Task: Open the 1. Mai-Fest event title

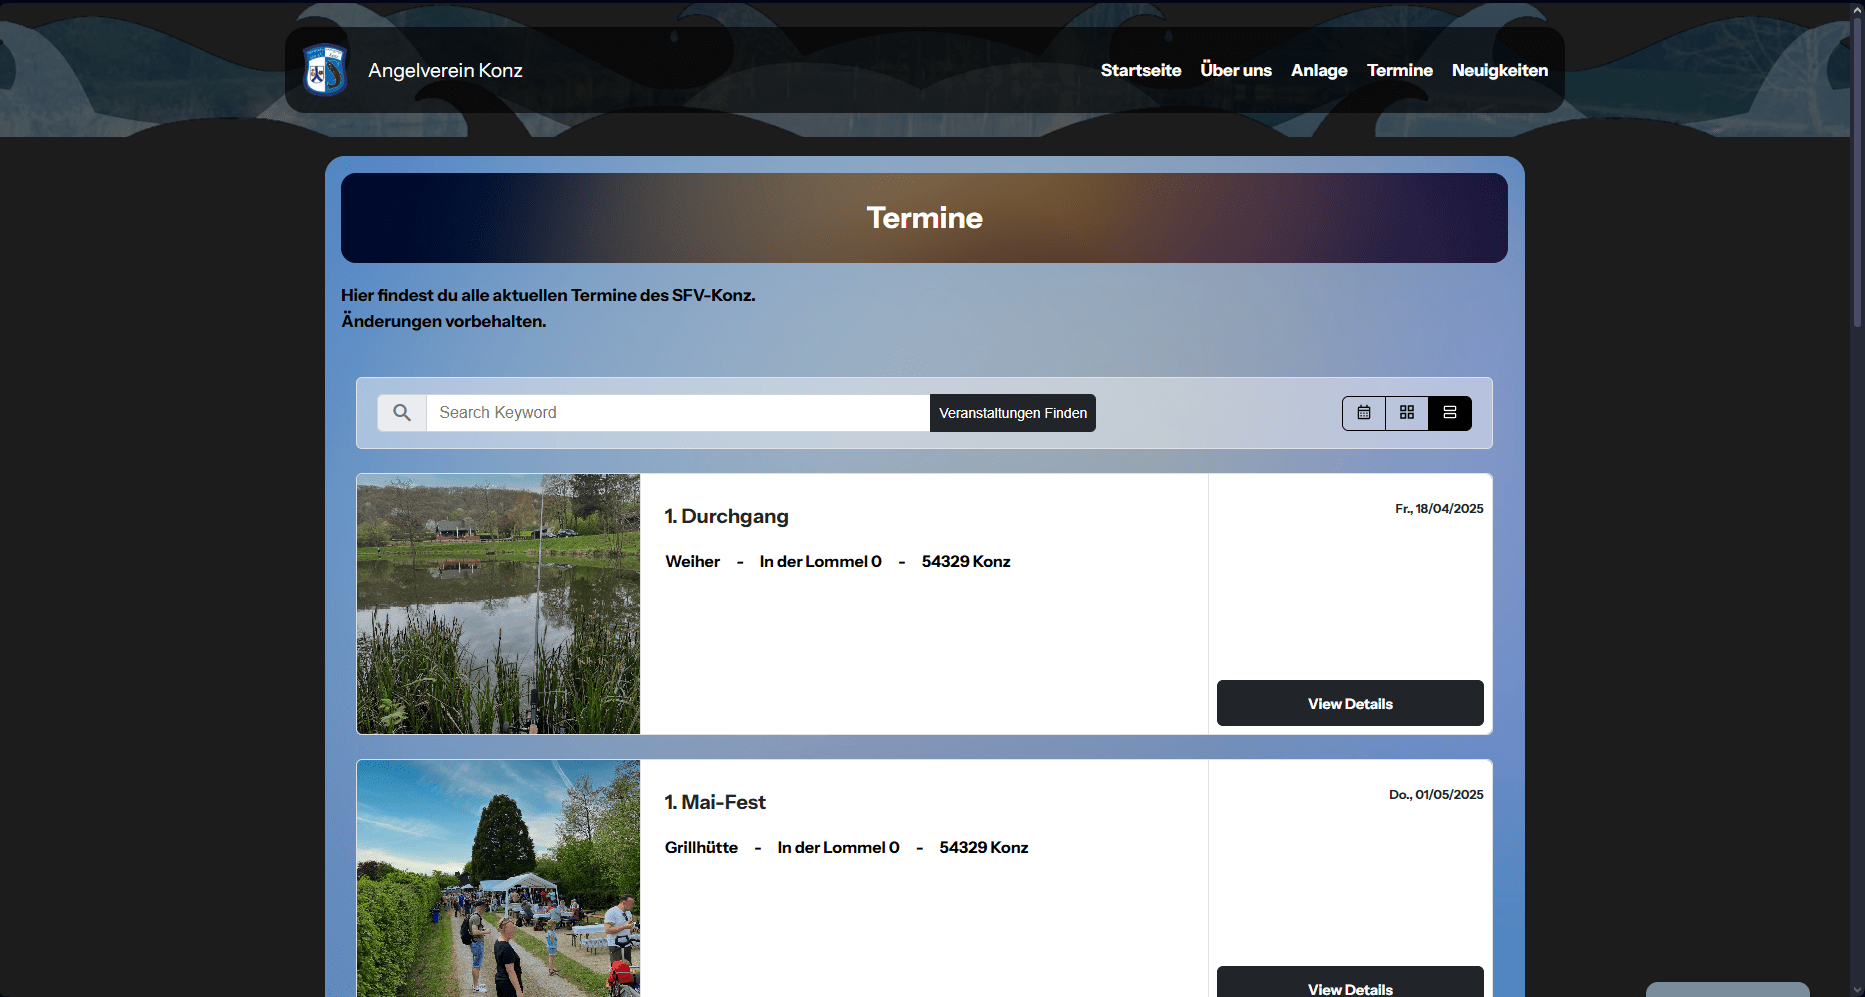Action: pyautogui.click(x=715, y=802)
